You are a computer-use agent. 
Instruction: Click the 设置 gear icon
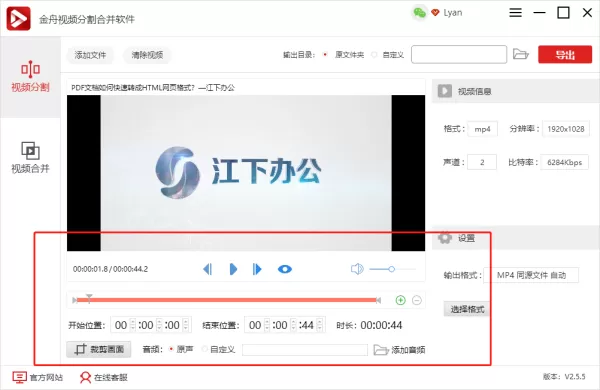tap(445, 238)
